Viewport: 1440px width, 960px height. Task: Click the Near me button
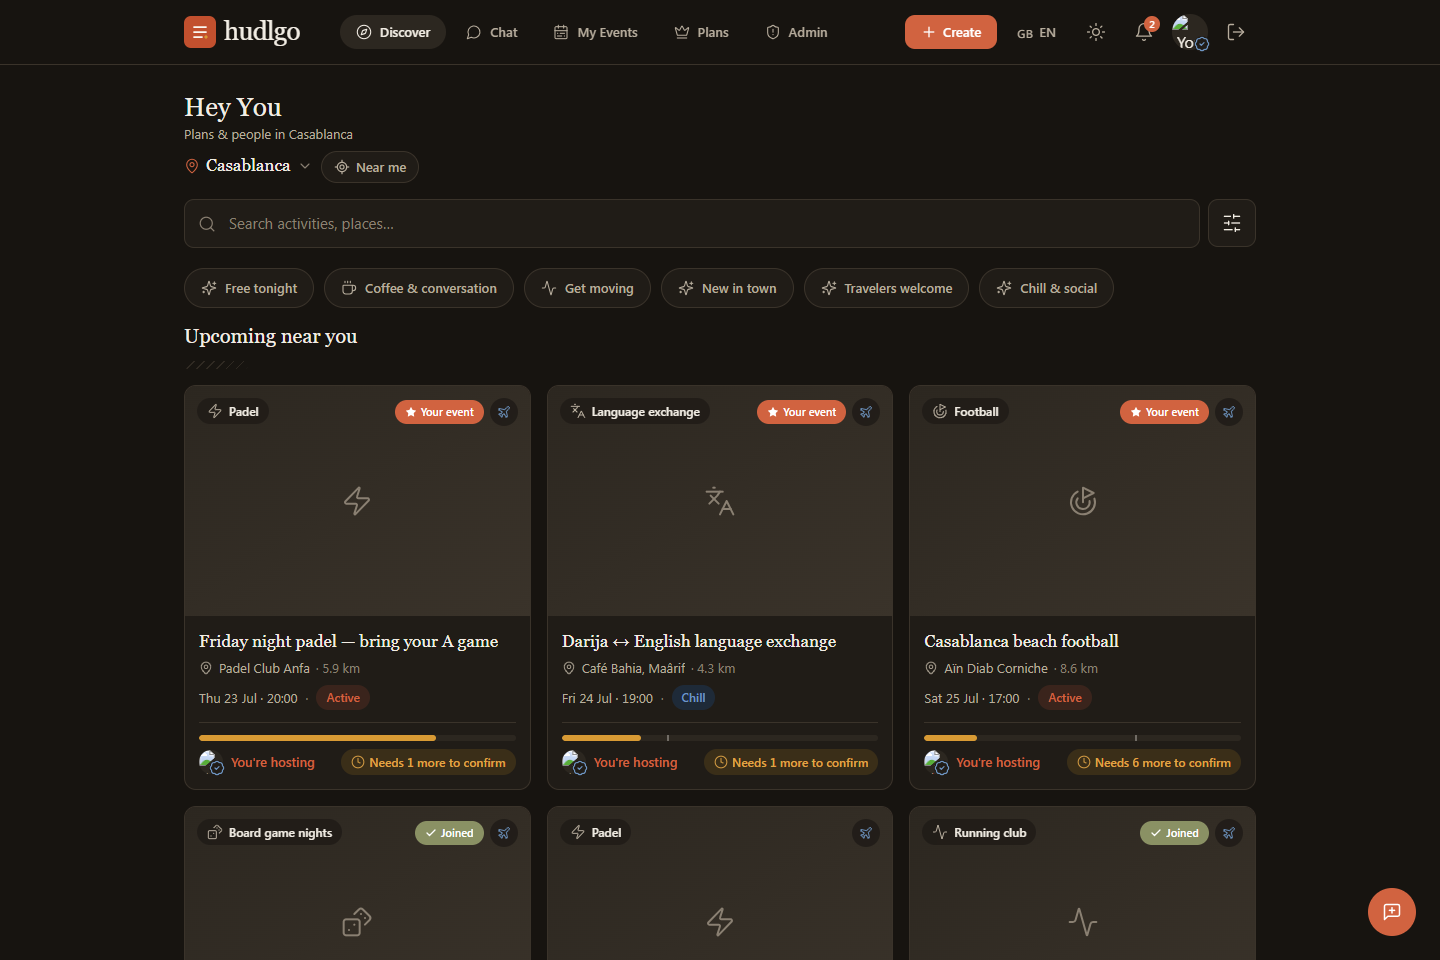370,167
